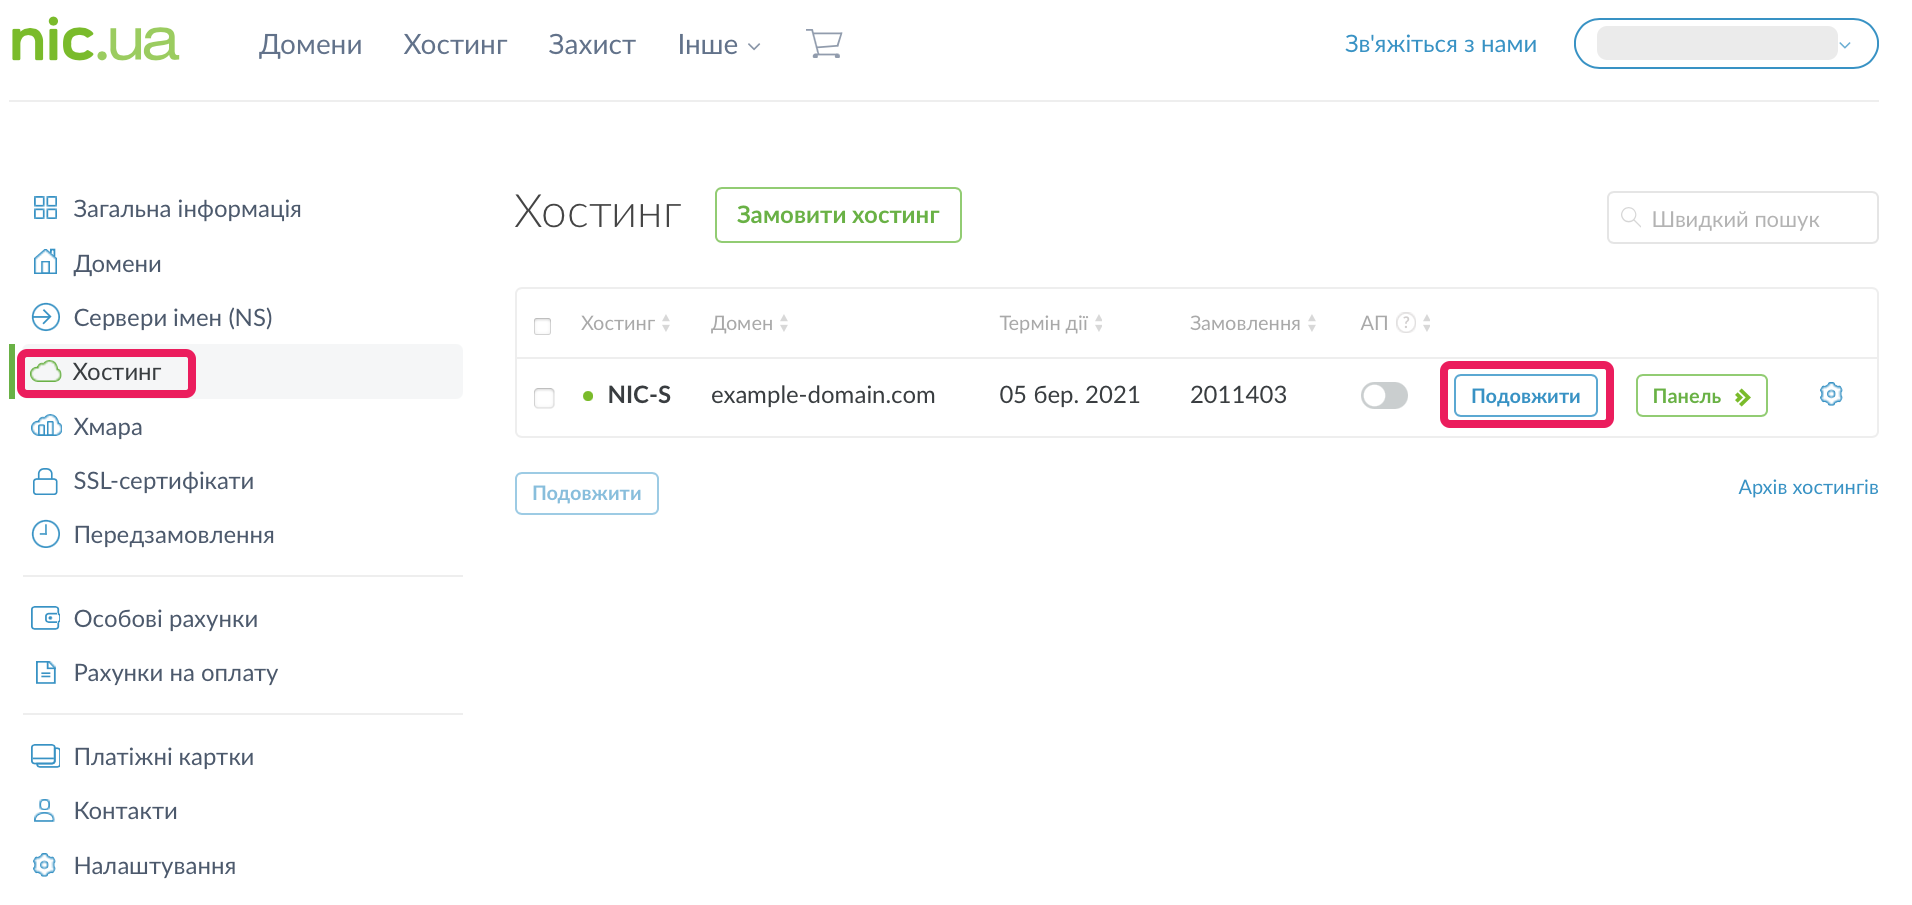Open Домени in the top navigation
Image resolution: width=1912 pixels, height=905 pixels.
310,45
